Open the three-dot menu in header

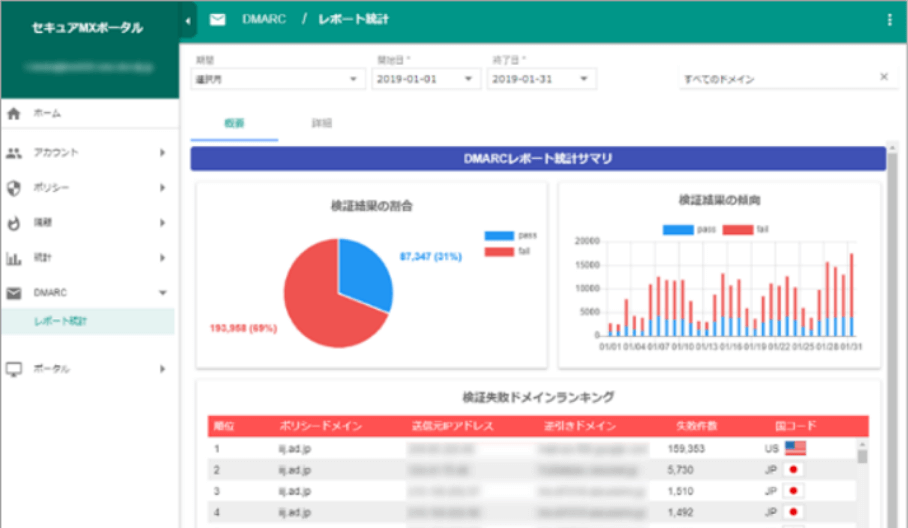pyautogui.click(x=889, y=19)
